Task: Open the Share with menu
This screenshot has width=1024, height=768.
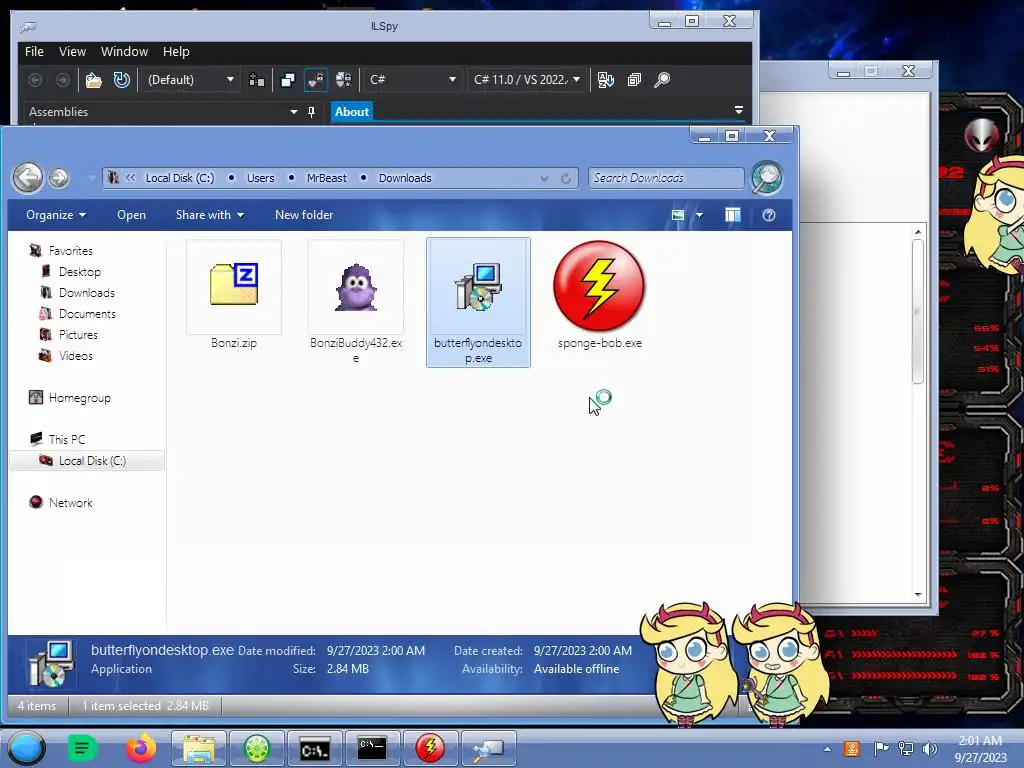Action: pos(210,215)
